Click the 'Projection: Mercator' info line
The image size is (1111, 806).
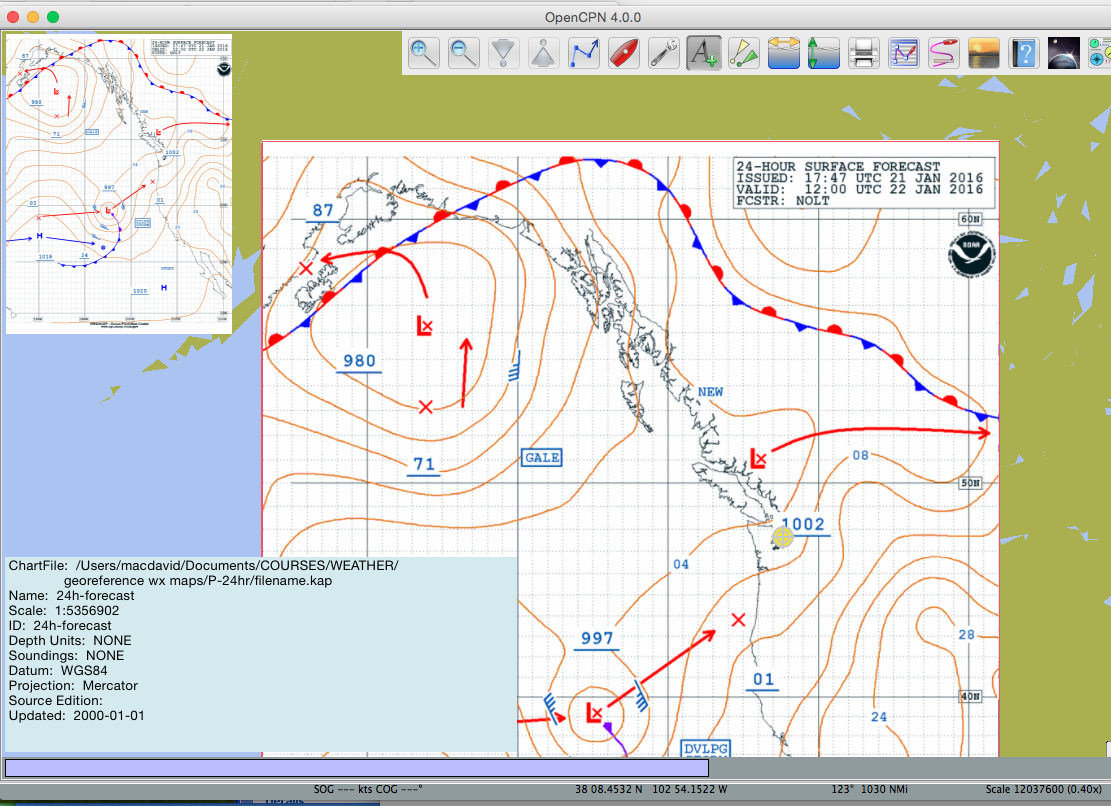click(73, 686)
